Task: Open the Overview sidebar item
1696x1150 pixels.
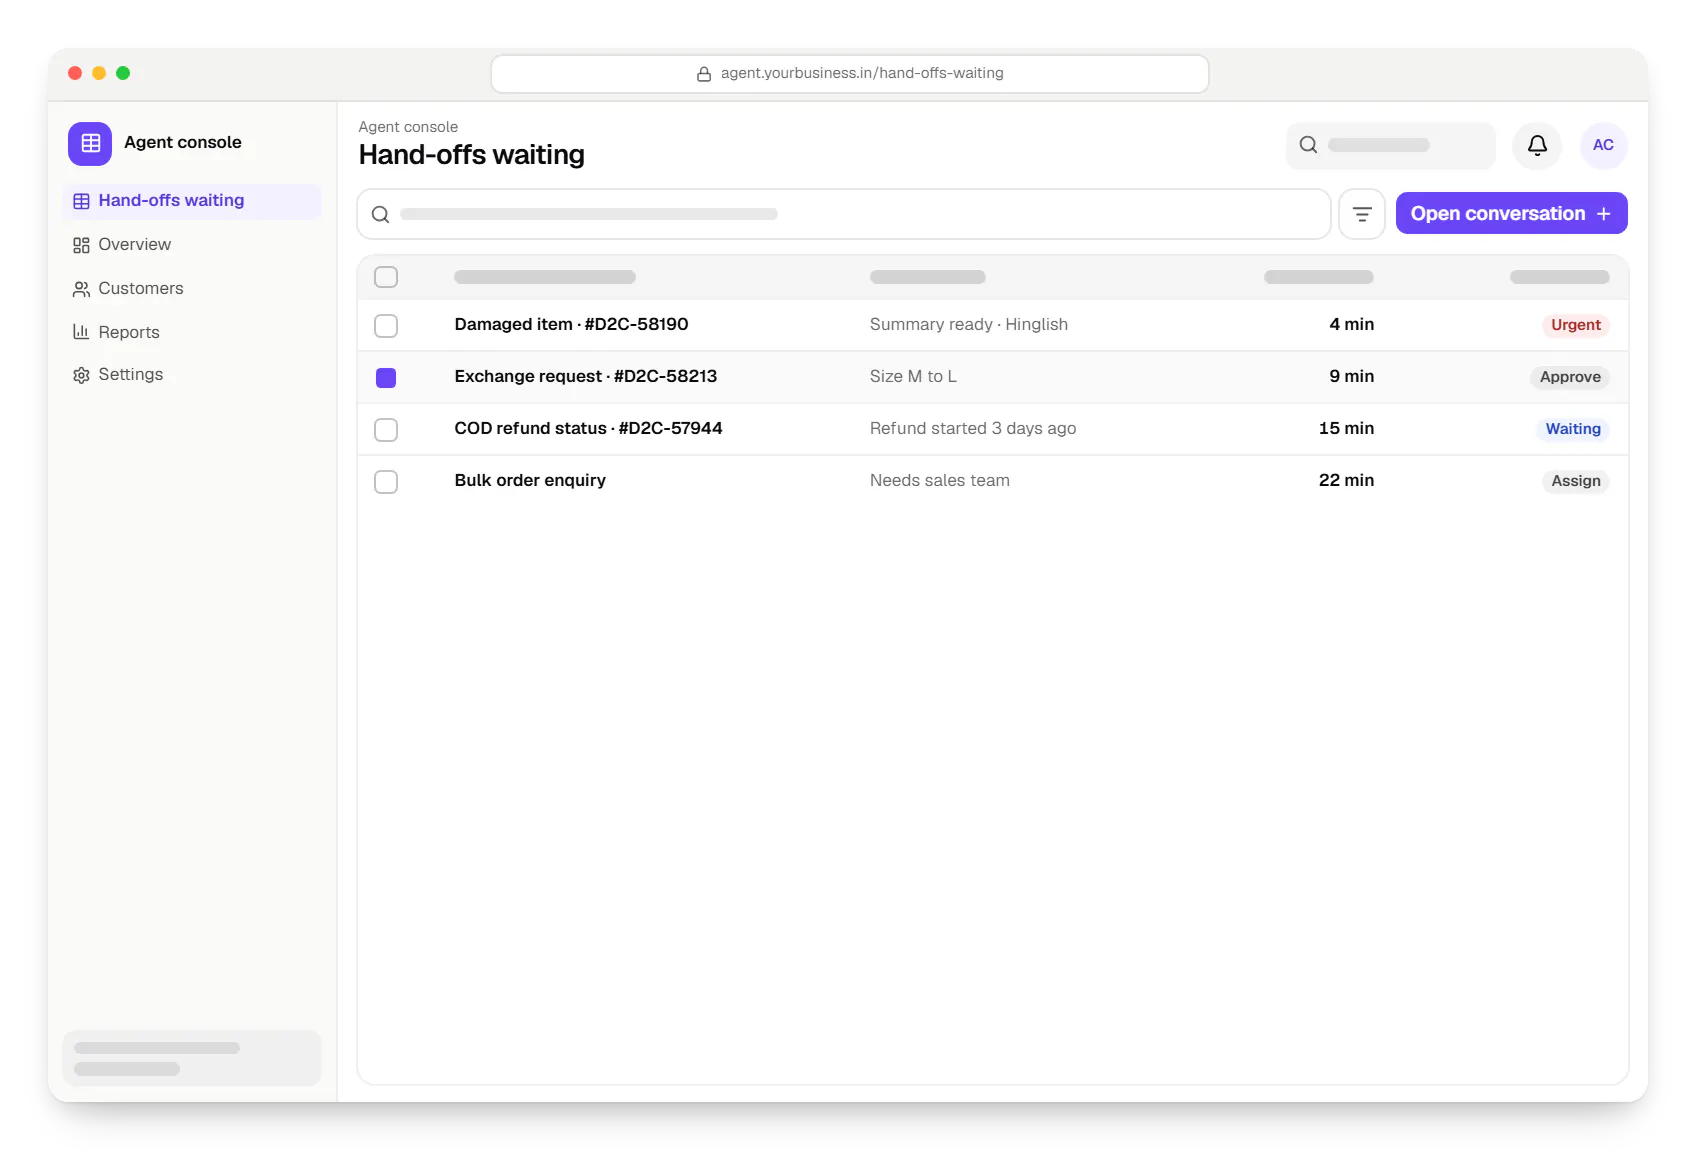Action: [192, 245]
